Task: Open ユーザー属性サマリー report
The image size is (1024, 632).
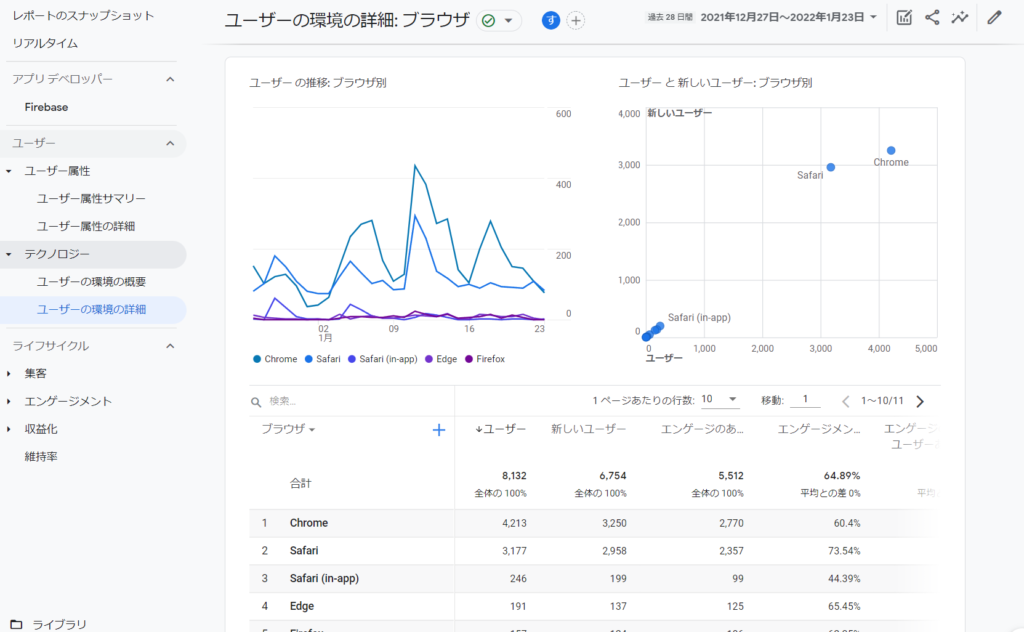Action: (x=91, y=198)
